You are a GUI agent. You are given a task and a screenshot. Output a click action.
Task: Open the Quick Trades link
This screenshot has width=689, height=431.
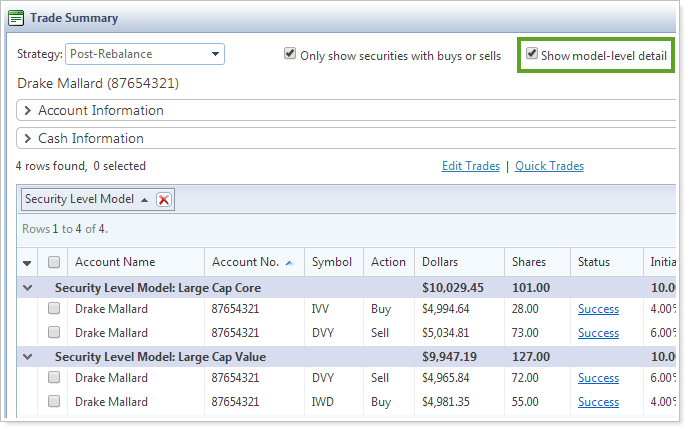tap(549, 166)
